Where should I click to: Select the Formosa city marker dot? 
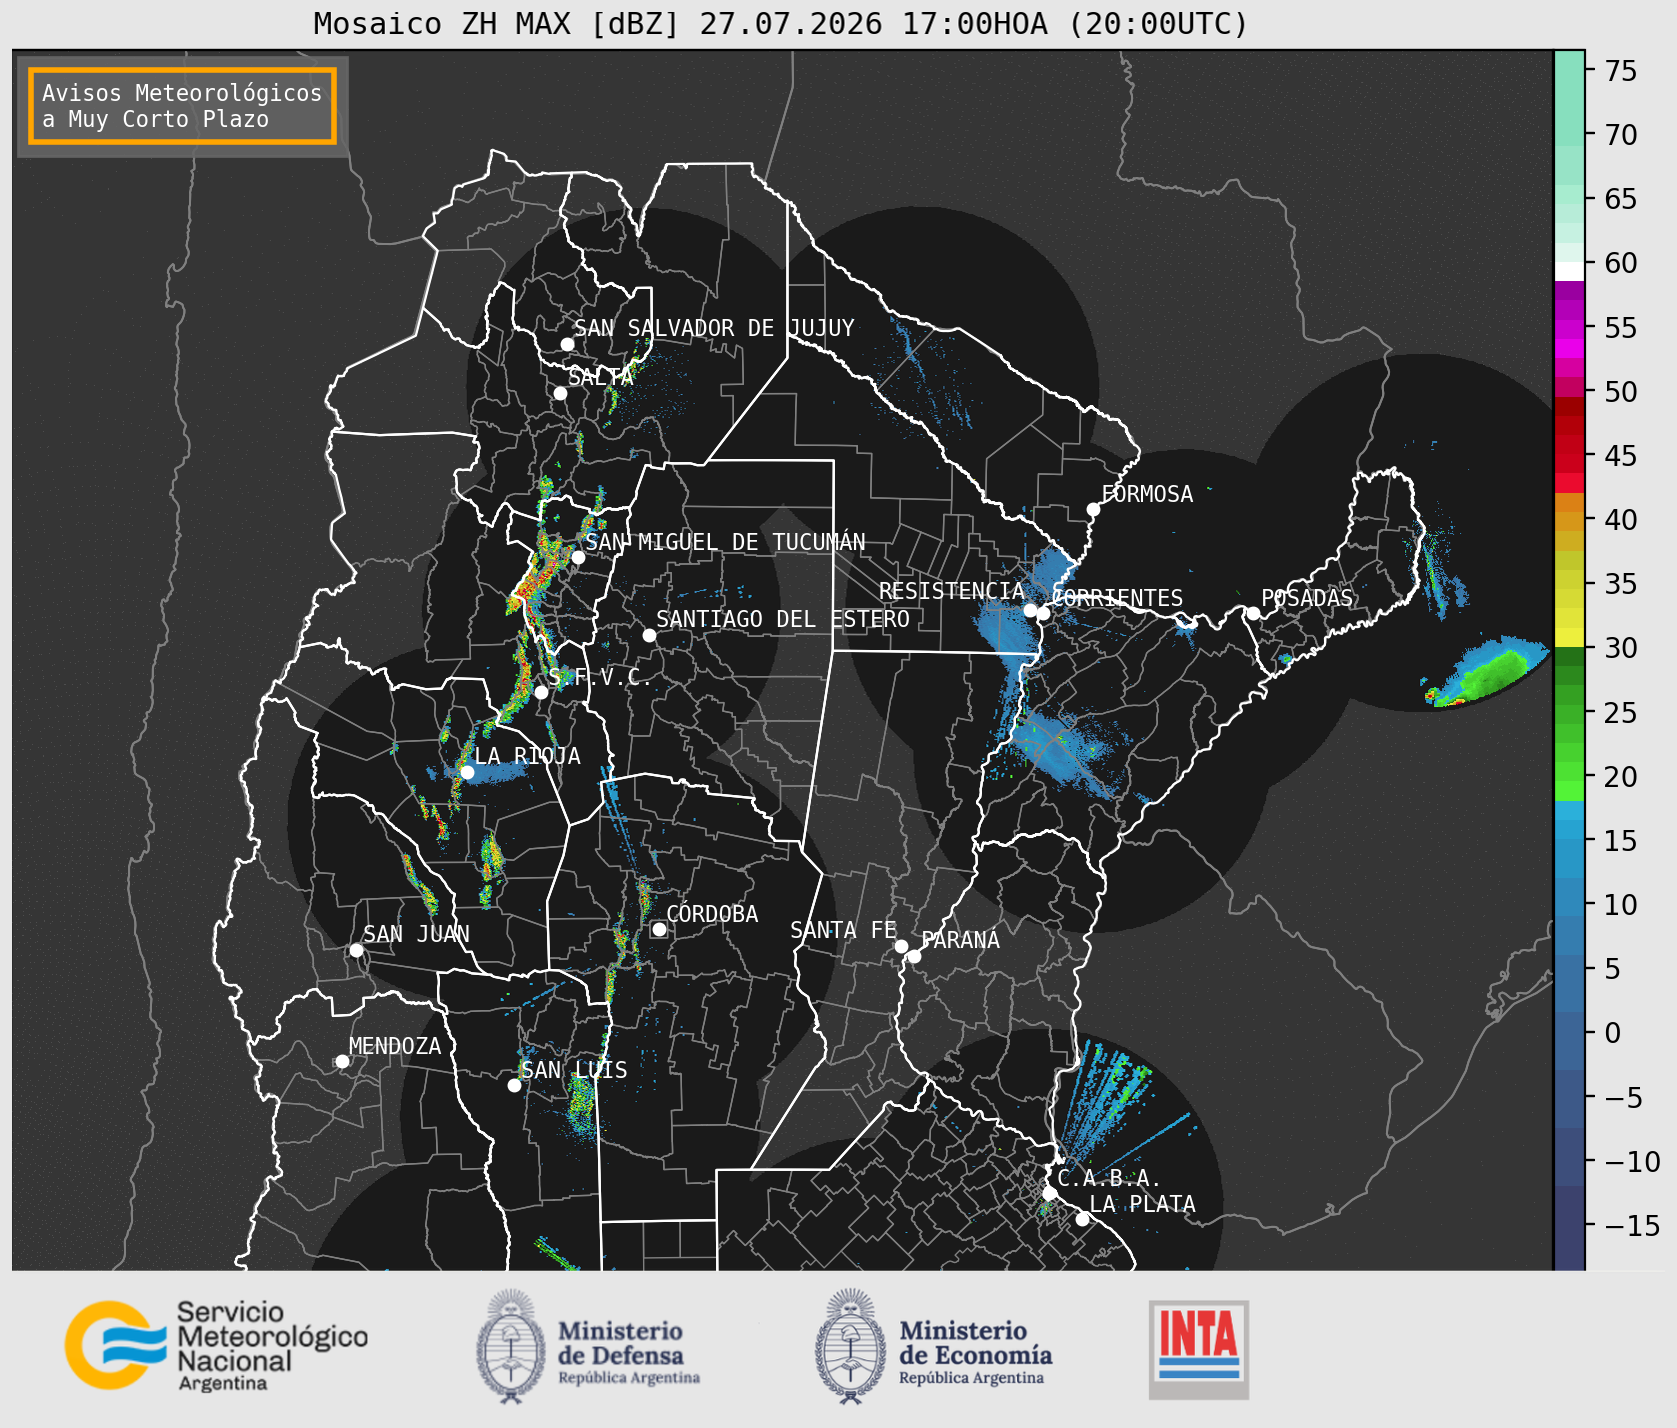click(x=1093, y=509)
